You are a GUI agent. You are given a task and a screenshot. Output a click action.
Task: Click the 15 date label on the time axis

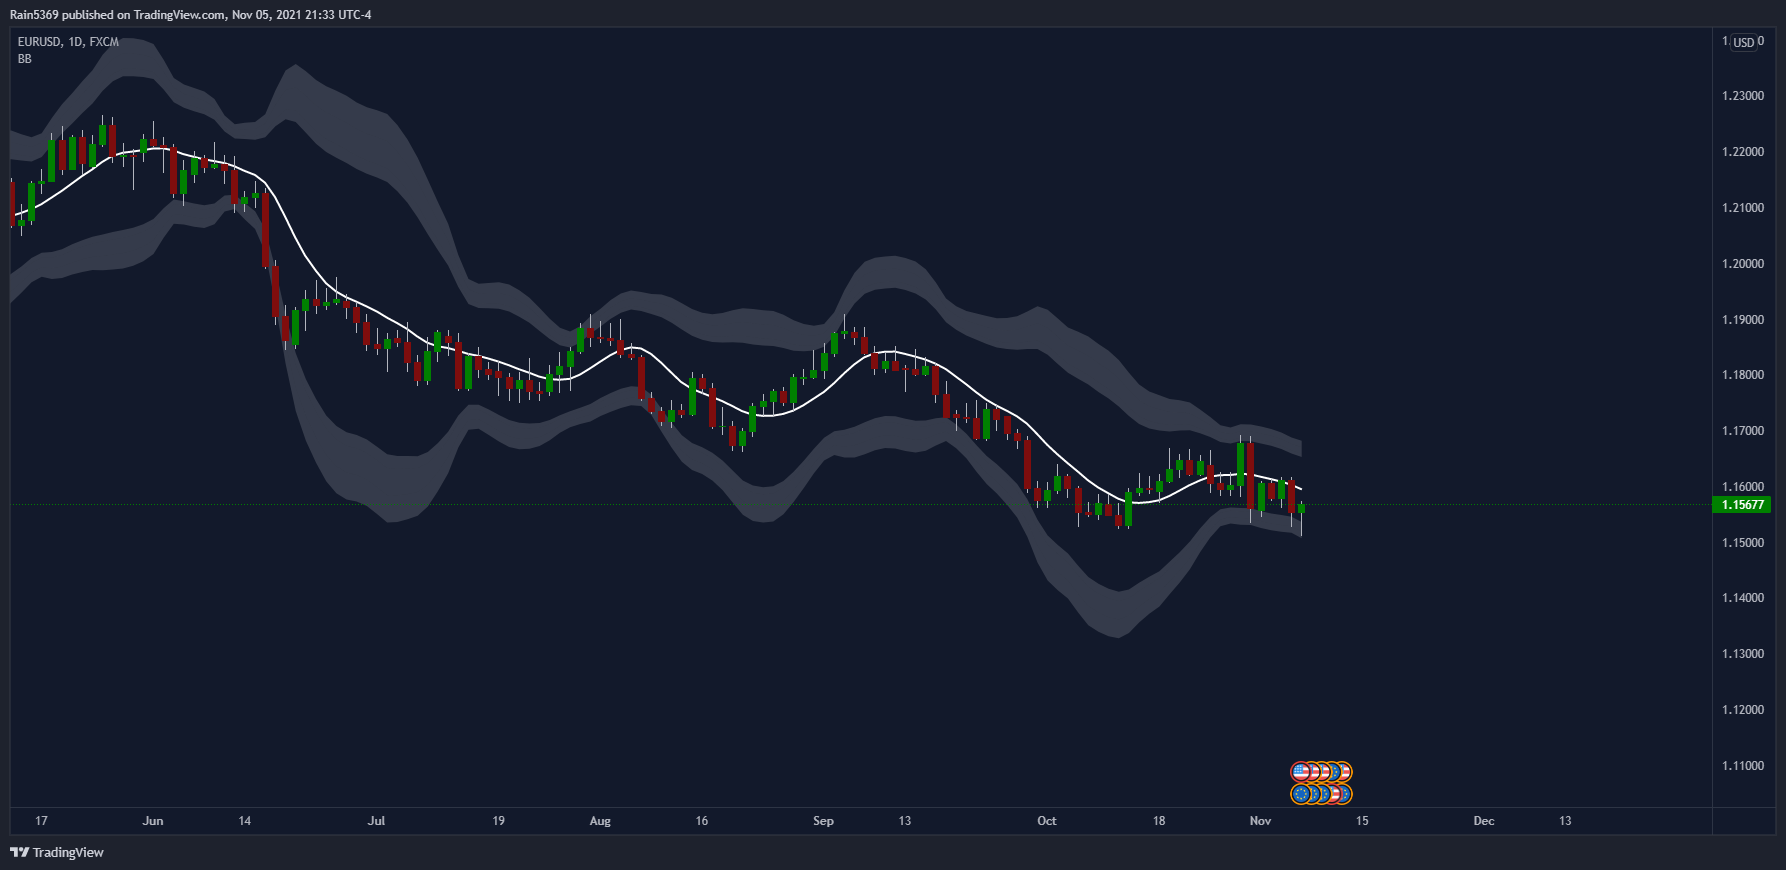click(x=1362, y=821)
